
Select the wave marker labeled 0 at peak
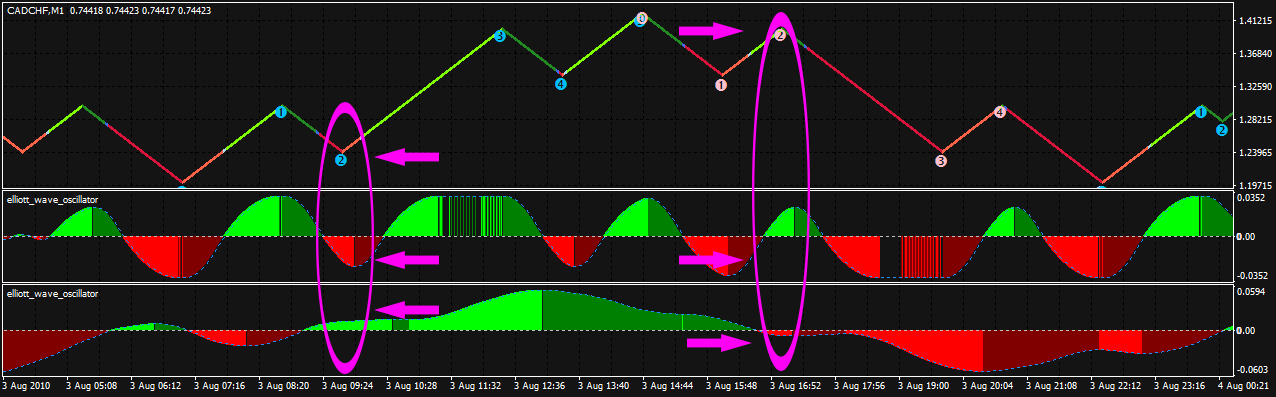pyautogui.click(x=641, y=19)
